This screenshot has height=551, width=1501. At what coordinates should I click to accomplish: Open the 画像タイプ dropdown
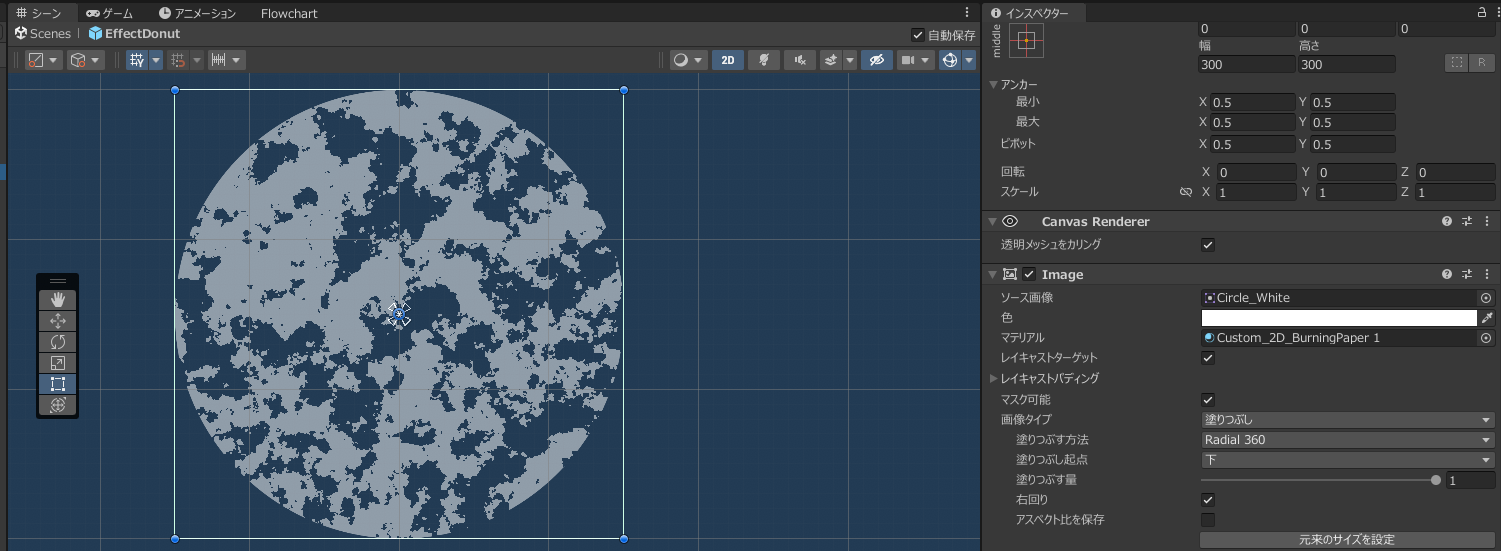point(1347,420)
